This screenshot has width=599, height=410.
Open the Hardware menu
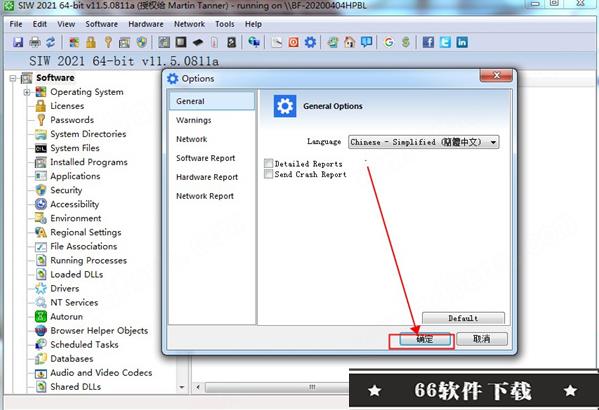point(146,24)
